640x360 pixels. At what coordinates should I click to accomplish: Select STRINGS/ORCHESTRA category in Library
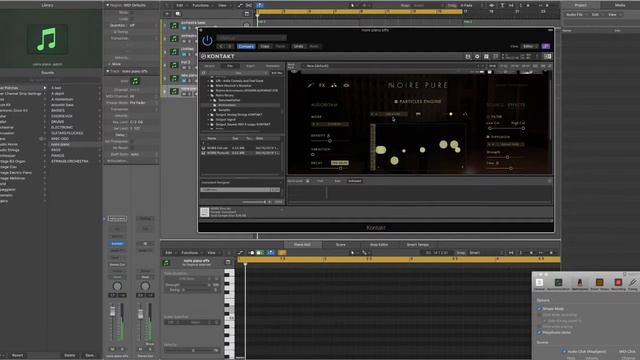(70, 161)
